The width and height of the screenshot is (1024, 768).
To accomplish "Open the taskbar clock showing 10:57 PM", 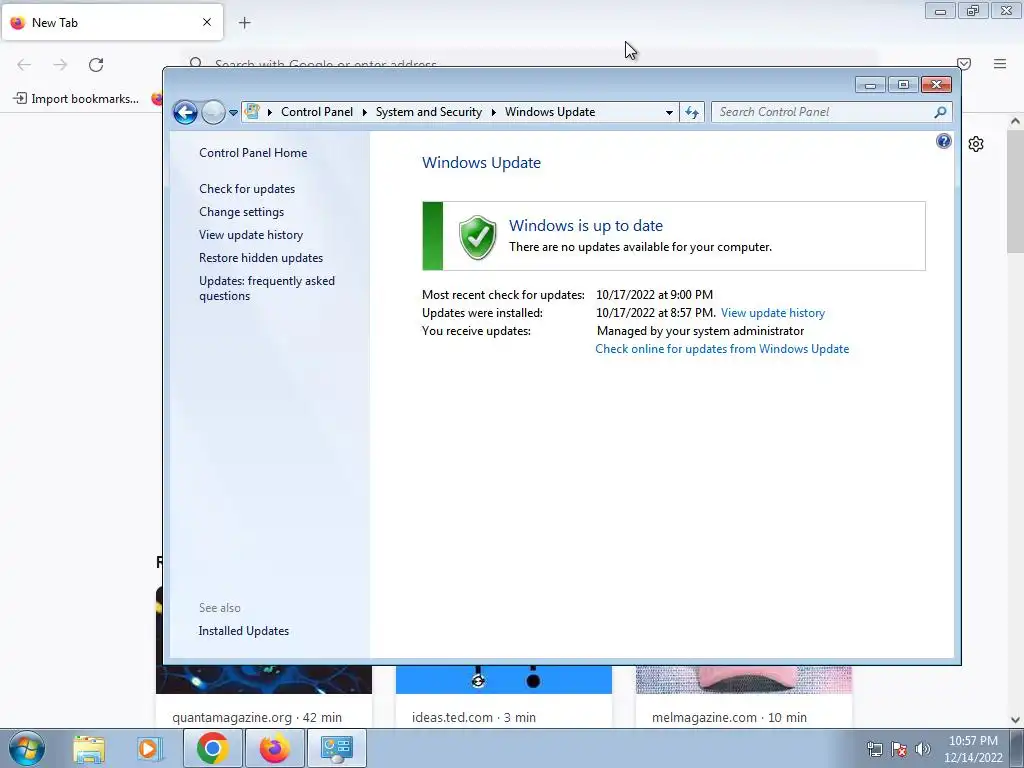I will (x=973, y=749).
